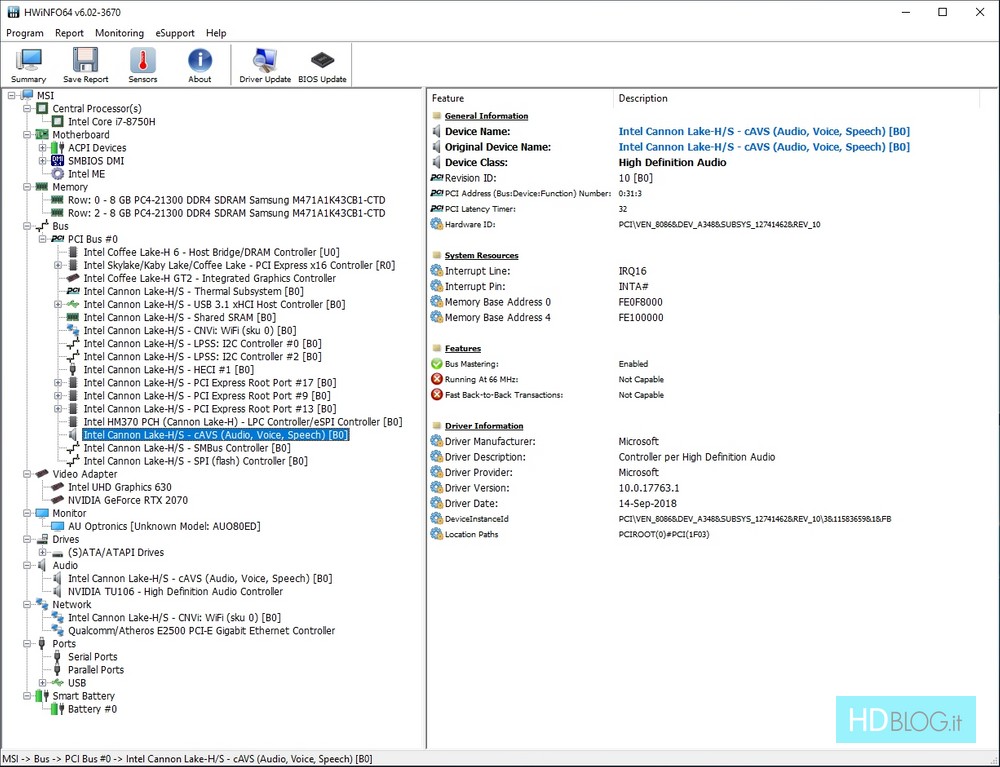Collapse the PCI Bus #0 node

point(43,240)
